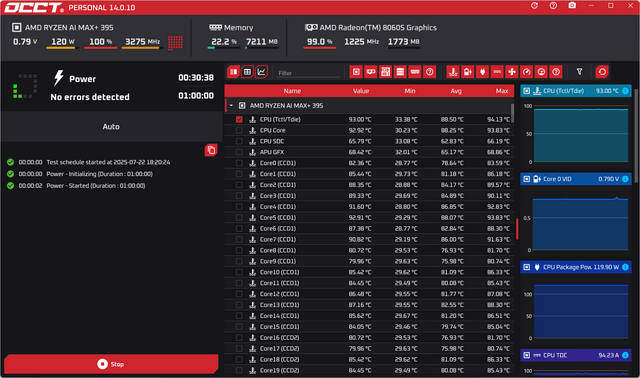Filter sensors by current type
Image resolution: width=640 pixels, height=378 pixels.
click(497, 72)
